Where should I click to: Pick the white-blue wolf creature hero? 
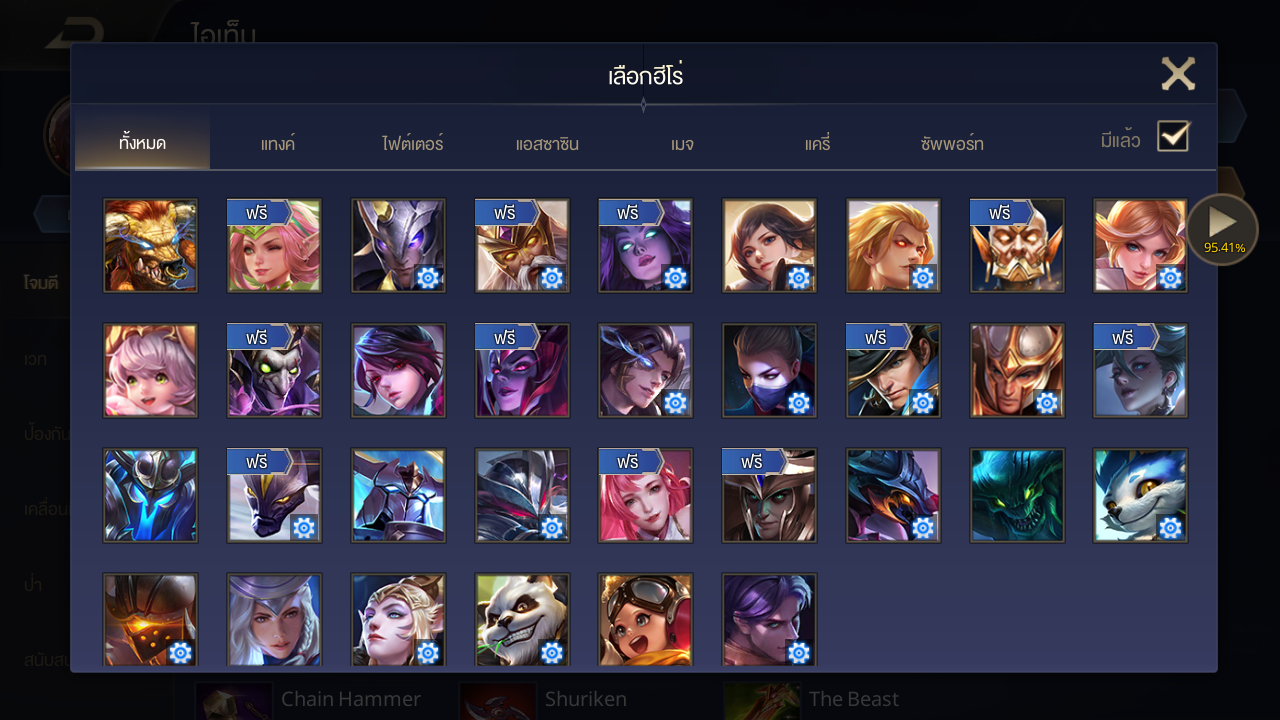point(1140,496)
